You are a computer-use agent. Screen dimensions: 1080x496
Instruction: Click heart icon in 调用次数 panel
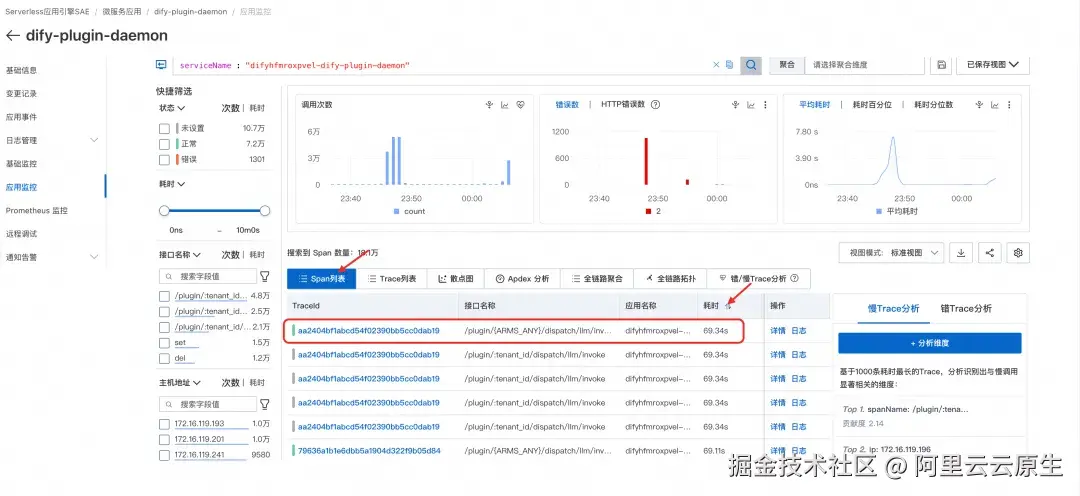point(521,105)
